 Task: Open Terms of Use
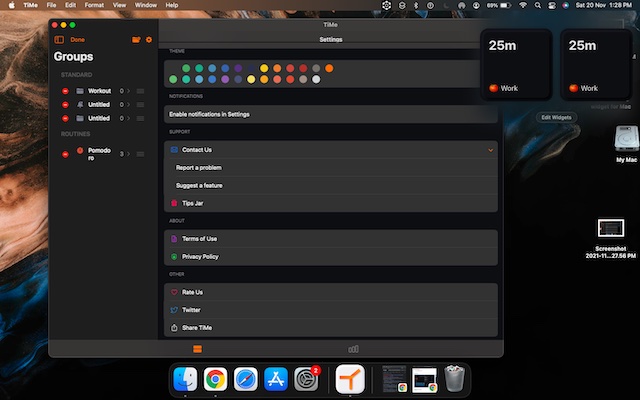(x=331, y=239)
